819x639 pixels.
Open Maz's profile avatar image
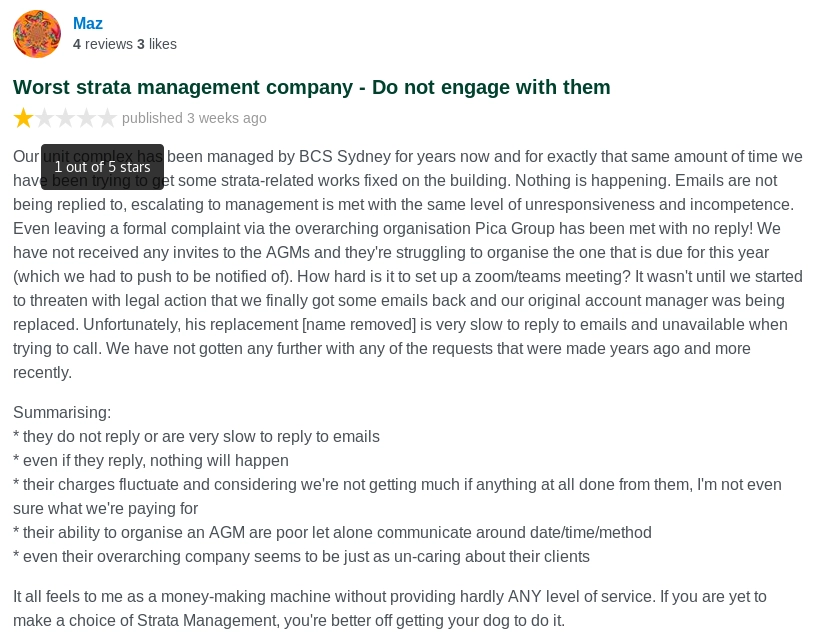pyautogui.click(x=37, y=34)
